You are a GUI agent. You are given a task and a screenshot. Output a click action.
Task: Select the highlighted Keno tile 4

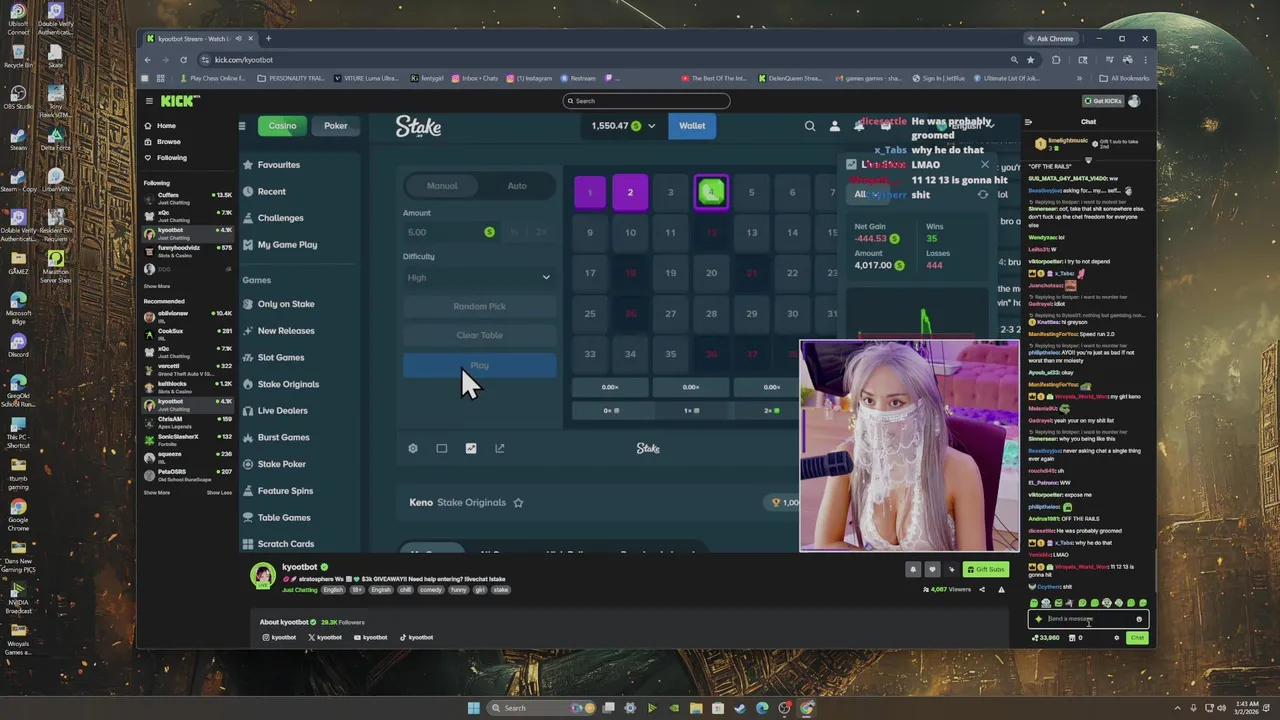(x=711, y=193)
